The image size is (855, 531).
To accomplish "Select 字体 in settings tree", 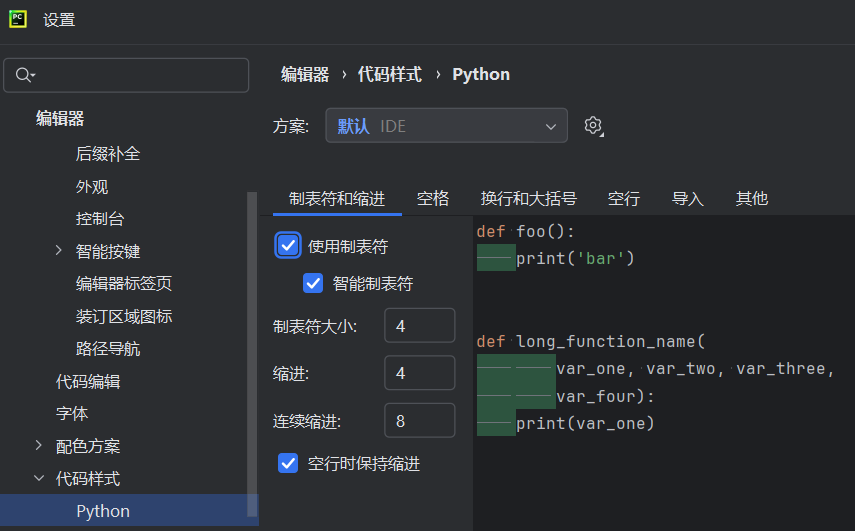I will (72, 413).
